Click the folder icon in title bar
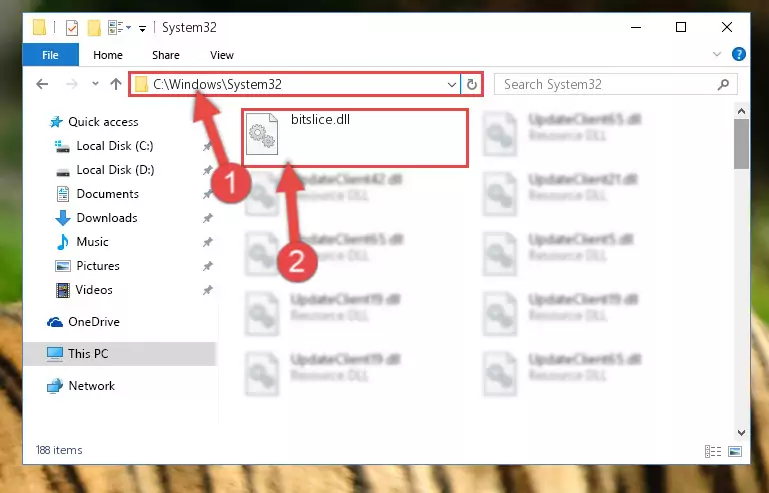The height and width of the screenshot is (493, 769). pos(40,27)
